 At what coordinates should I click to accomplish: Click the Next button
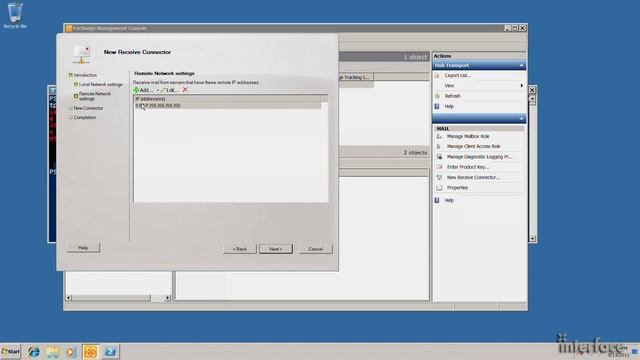276,249
